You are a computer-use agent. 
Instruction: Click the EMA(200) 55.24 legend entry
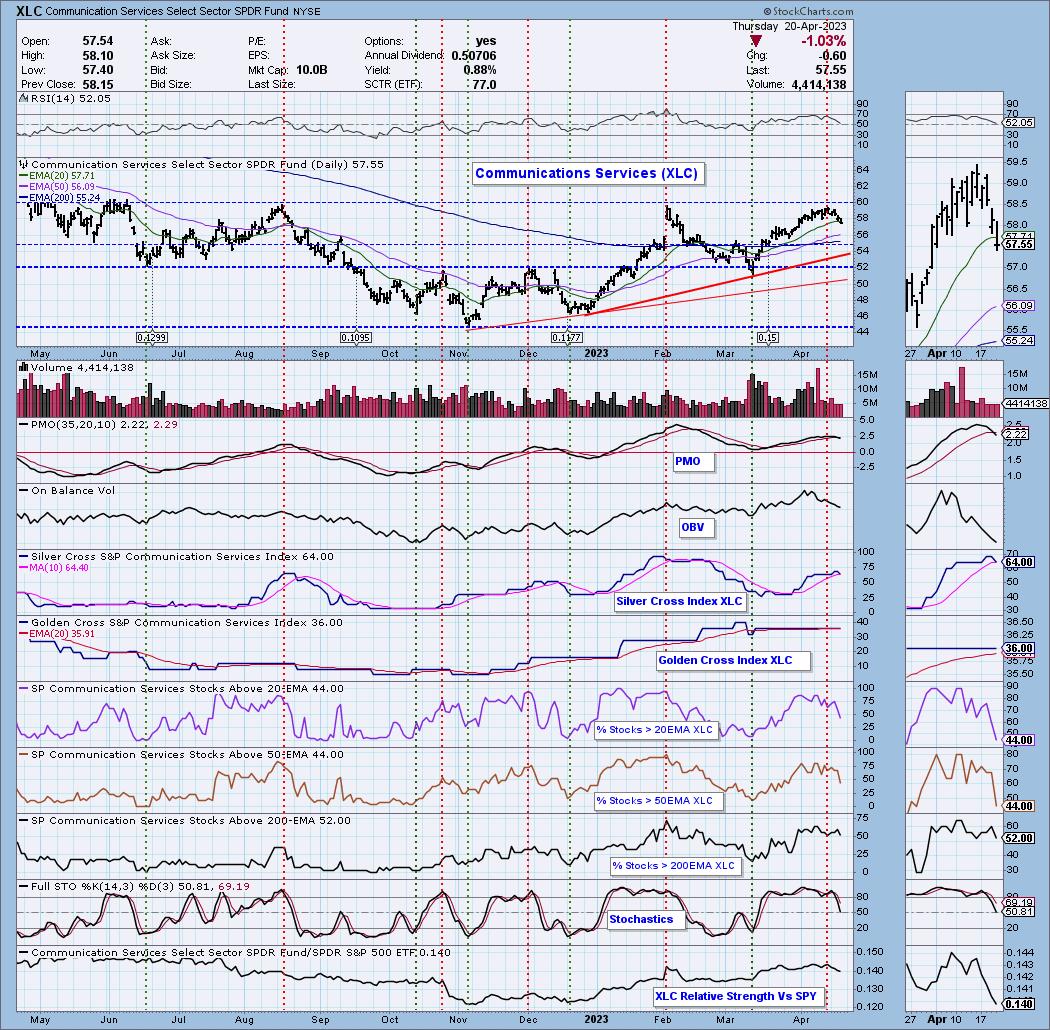click(61, 198)
